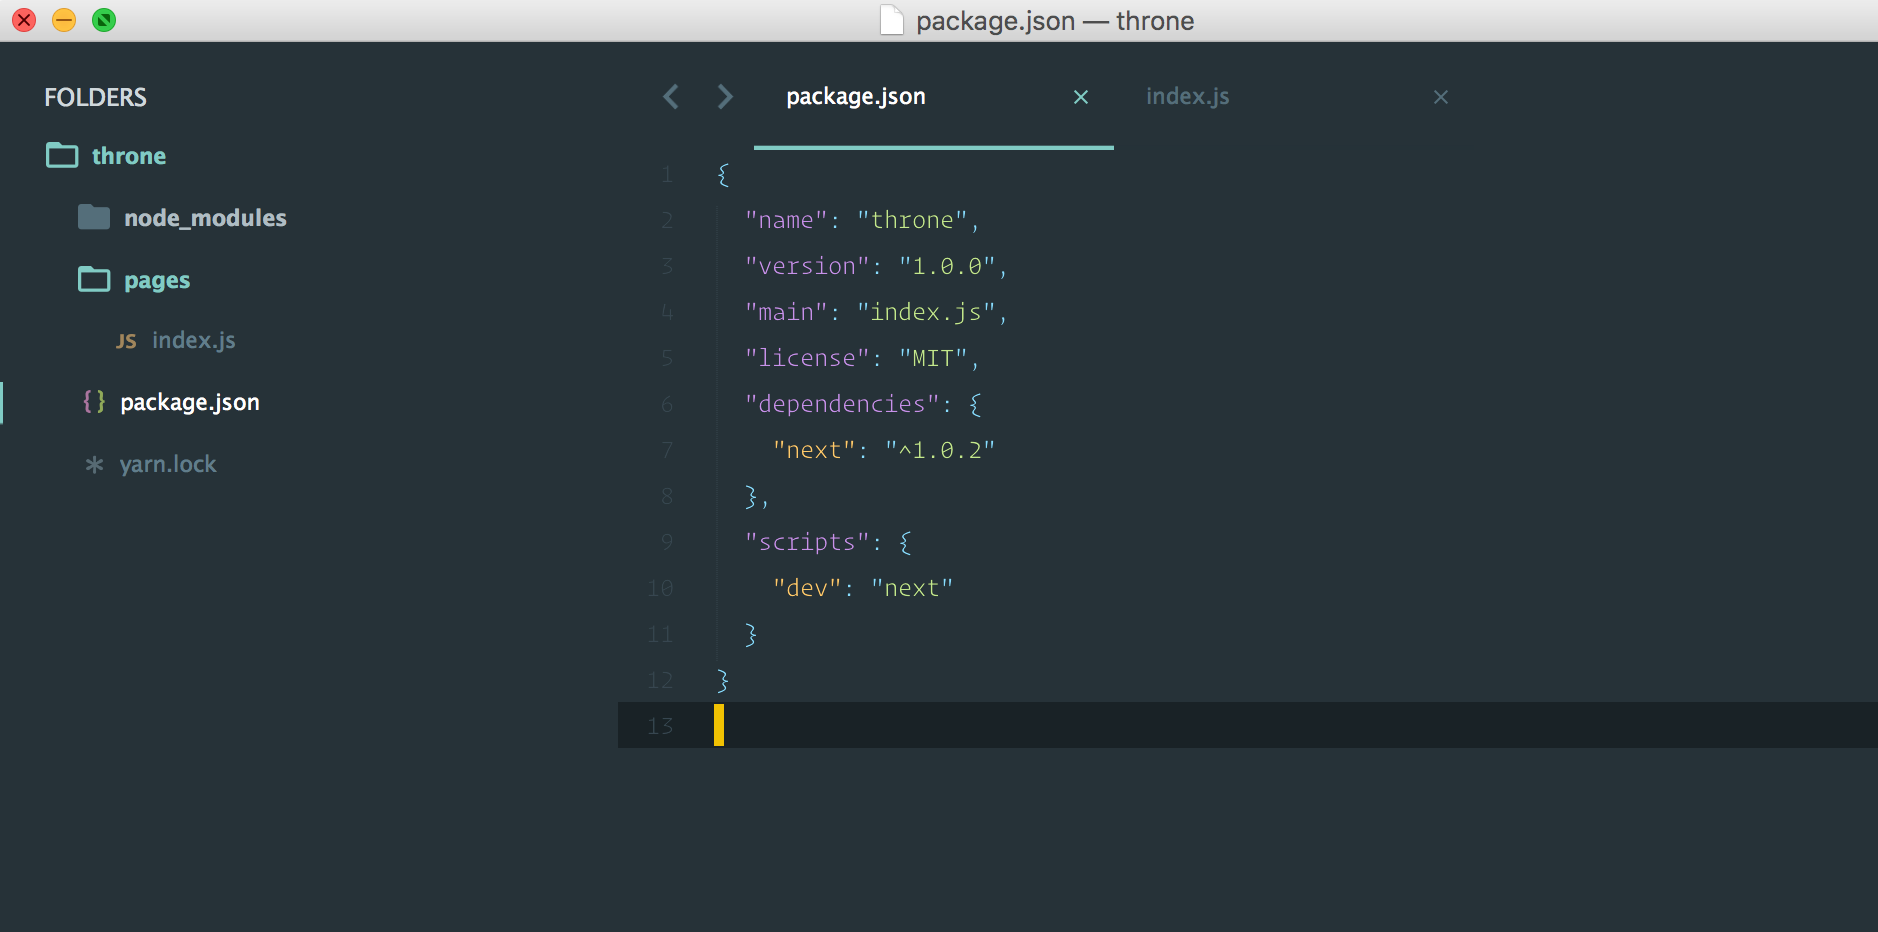The height and width of the screenshot is (932, 1878).
Task: Click the asterisk icon beside yarn.lock
Action: 94,463
